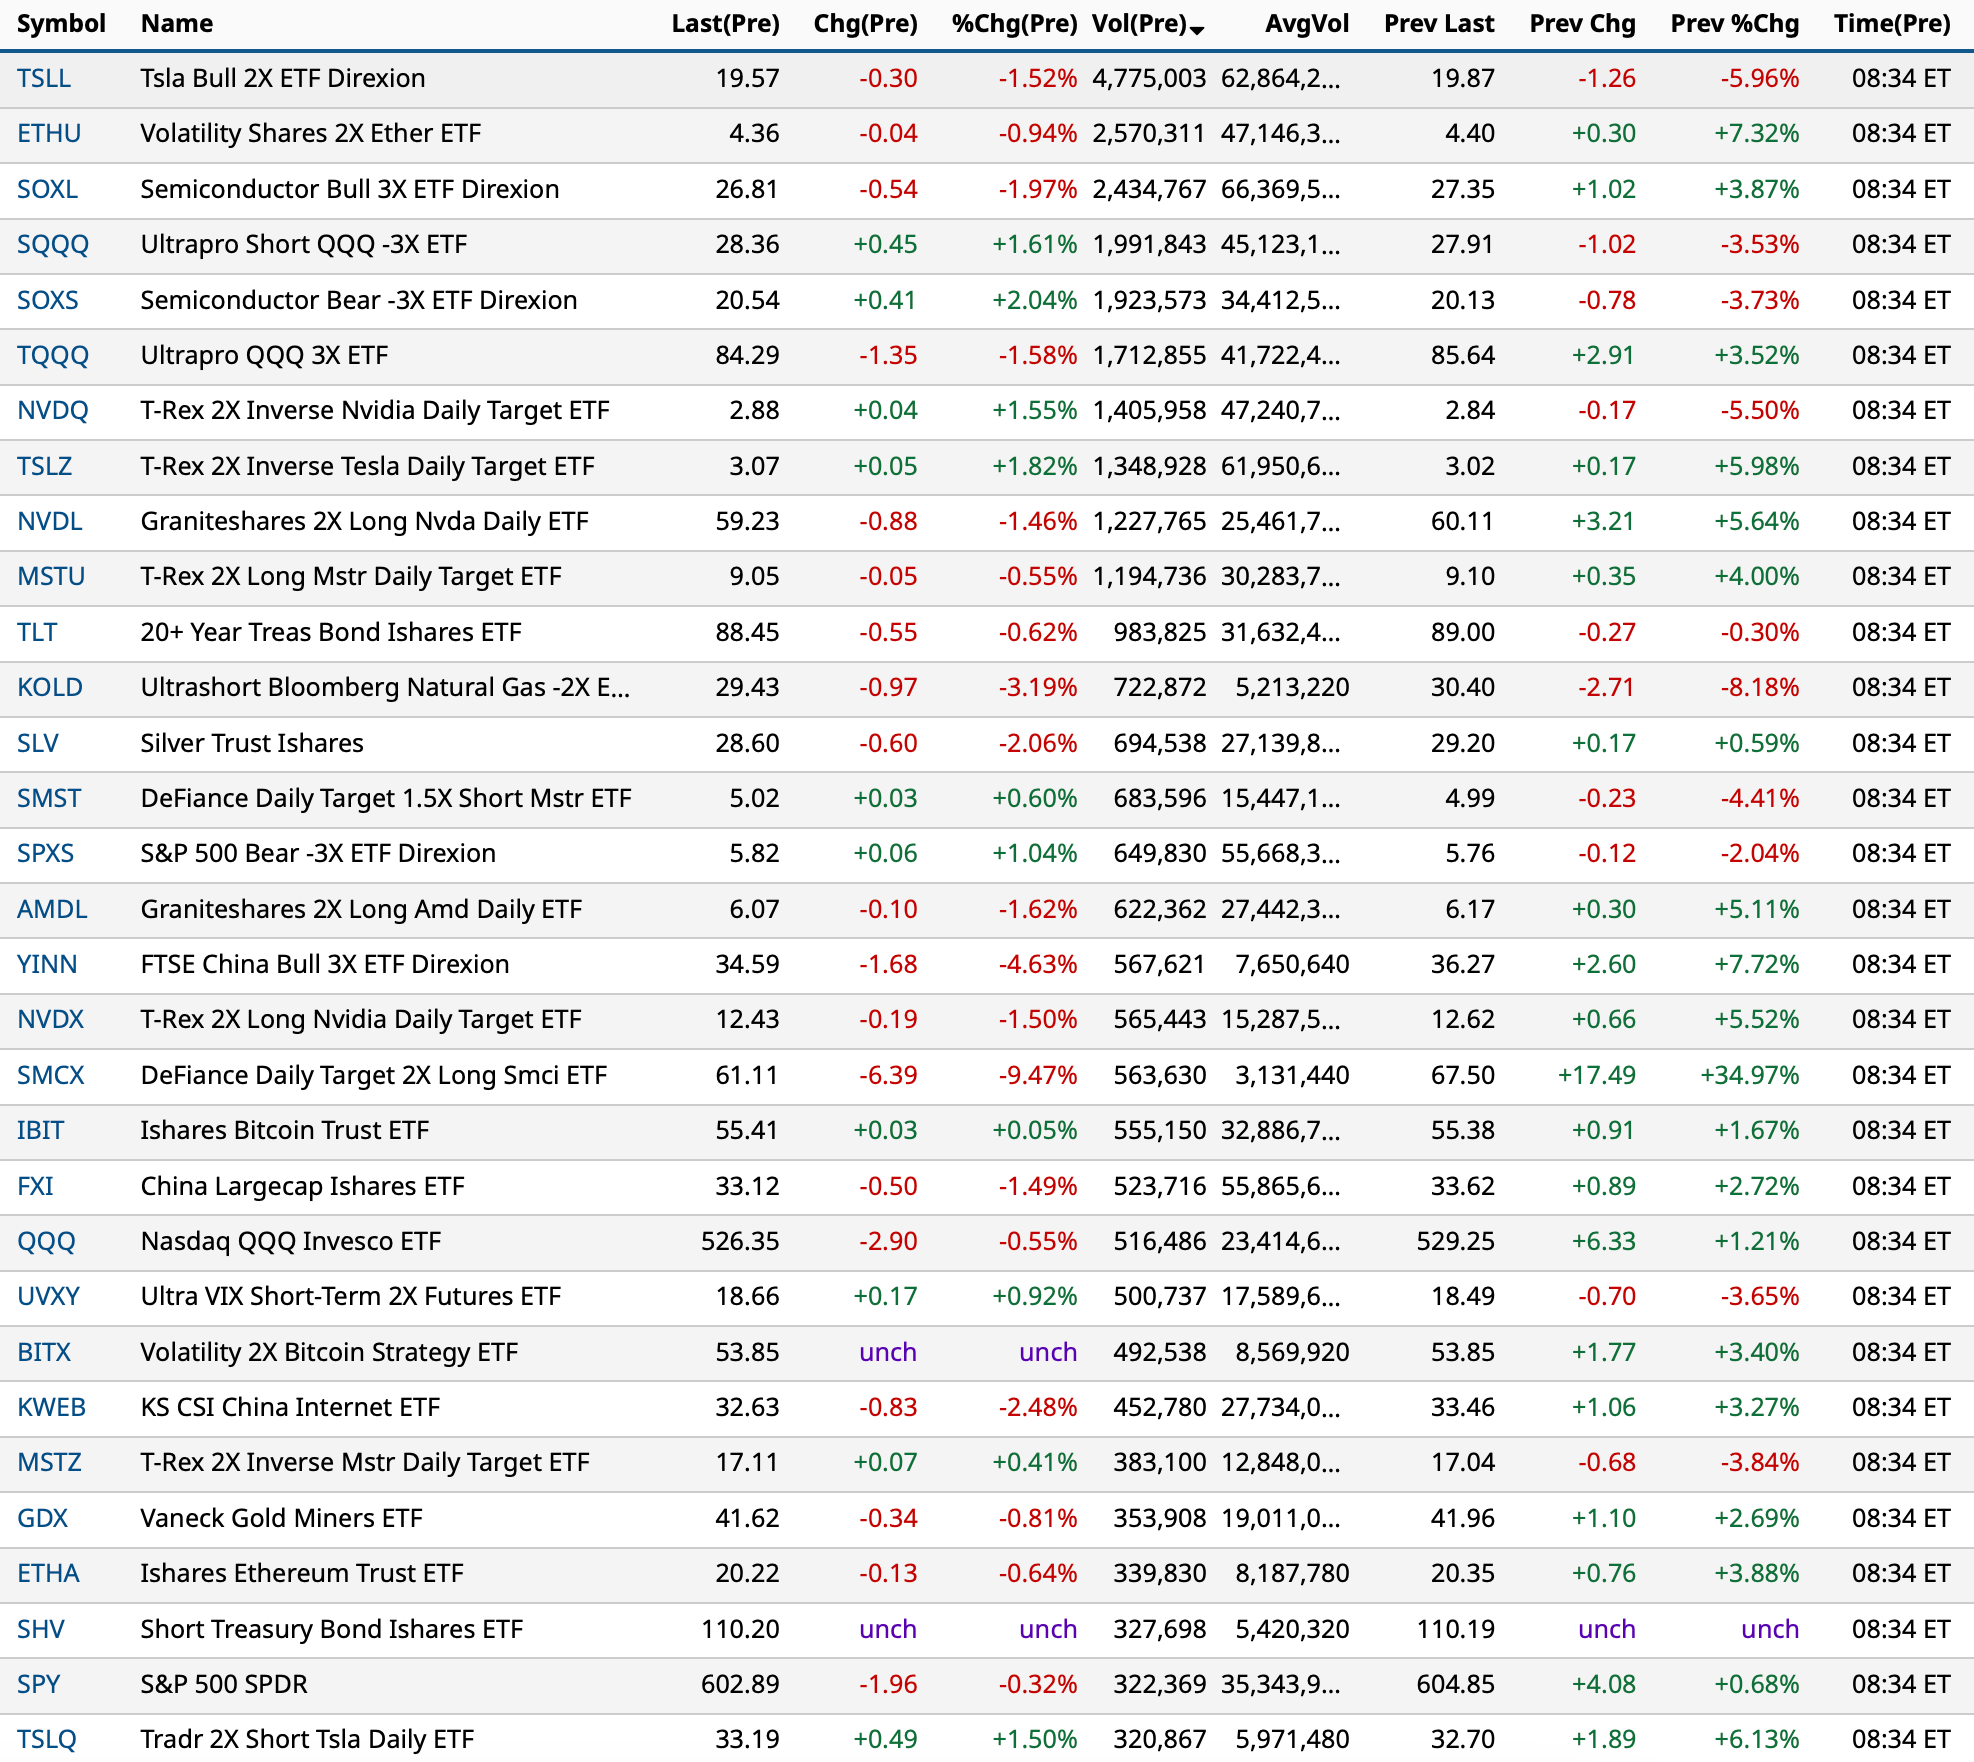The height and width of the screenshot is (1762, 1974).
Task: Sort by AvgVol column header
Action: tap(1306, 23)
